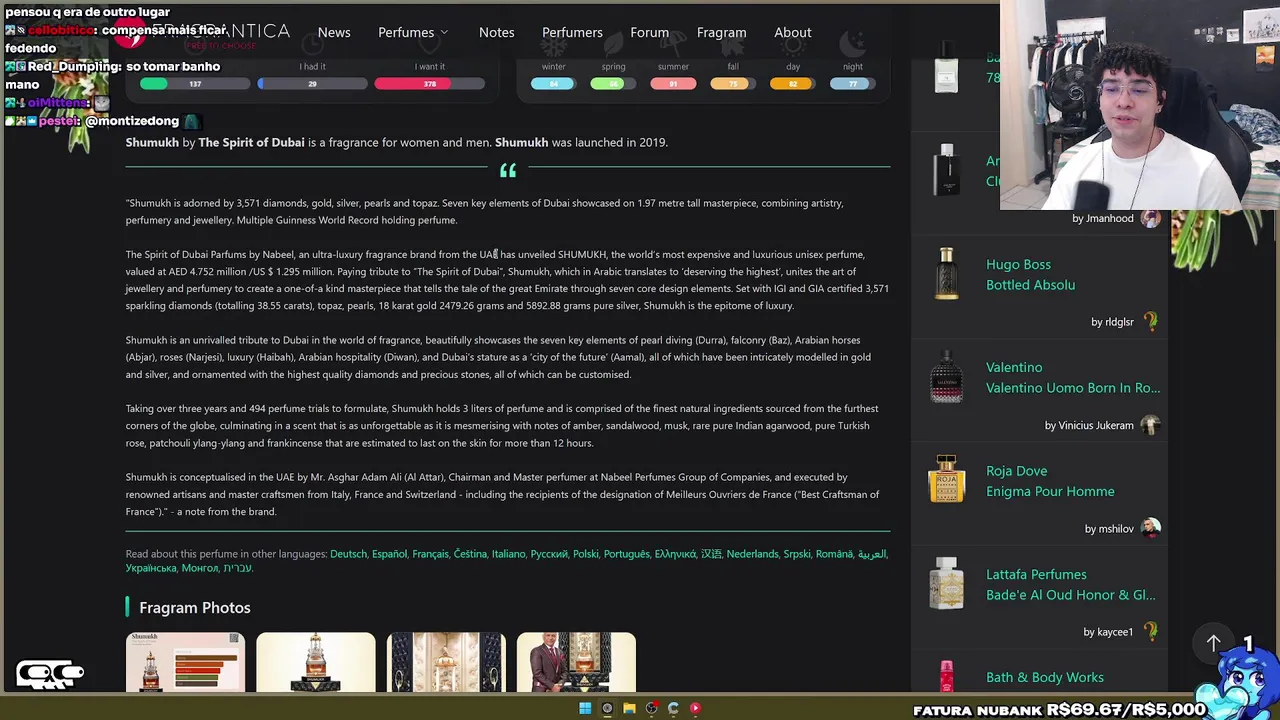Open the grey C-shaped taskbar app
1280x720 pixels.
point(673,708)
